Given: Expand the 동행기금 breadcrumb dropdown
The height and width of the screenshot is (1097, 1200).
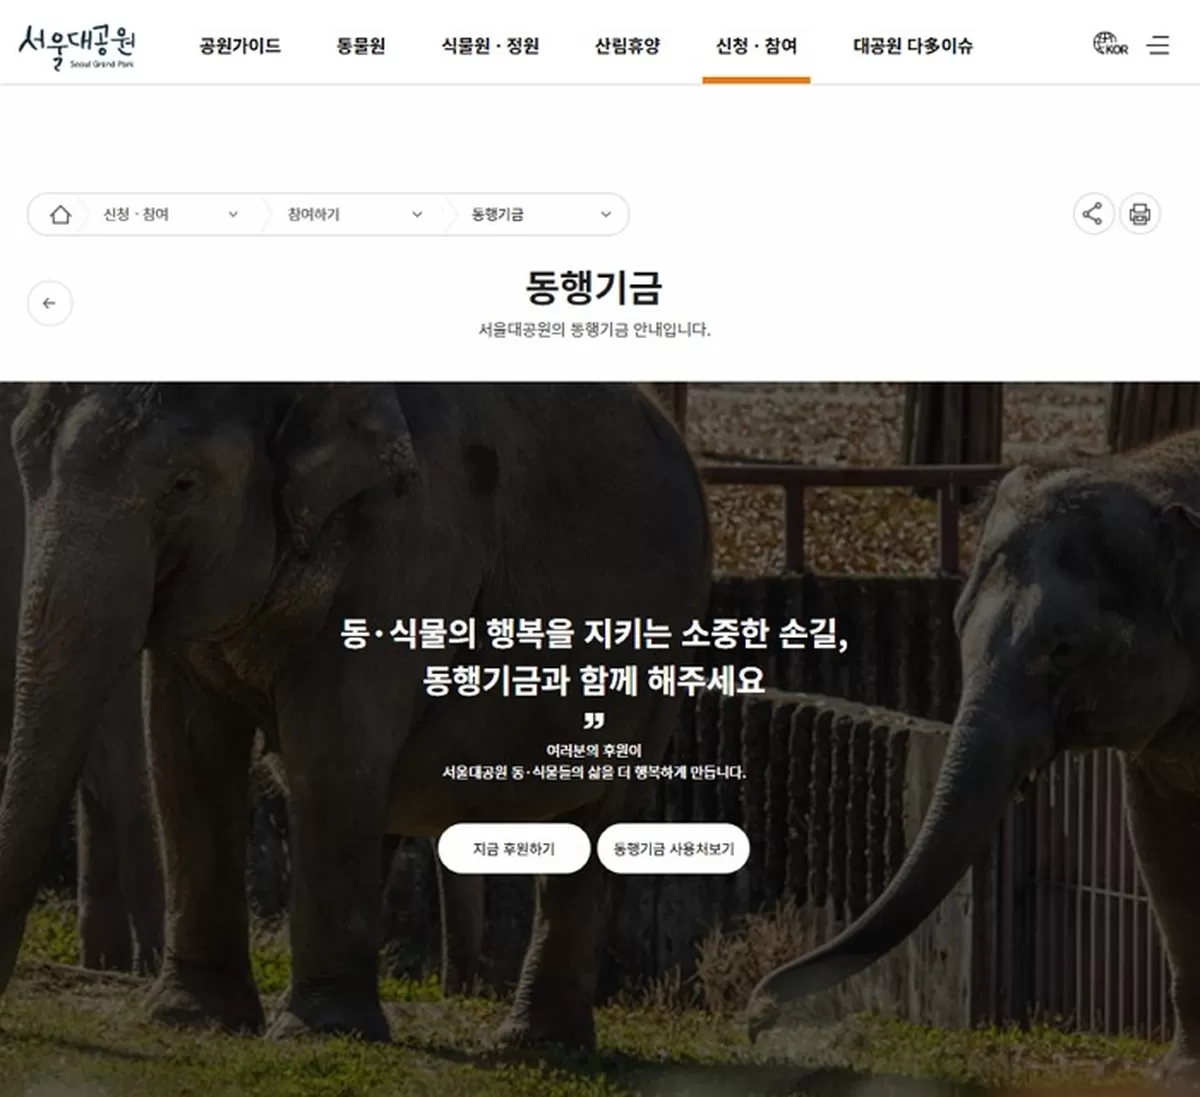Looking at the screenshot, I should [541, 214].
